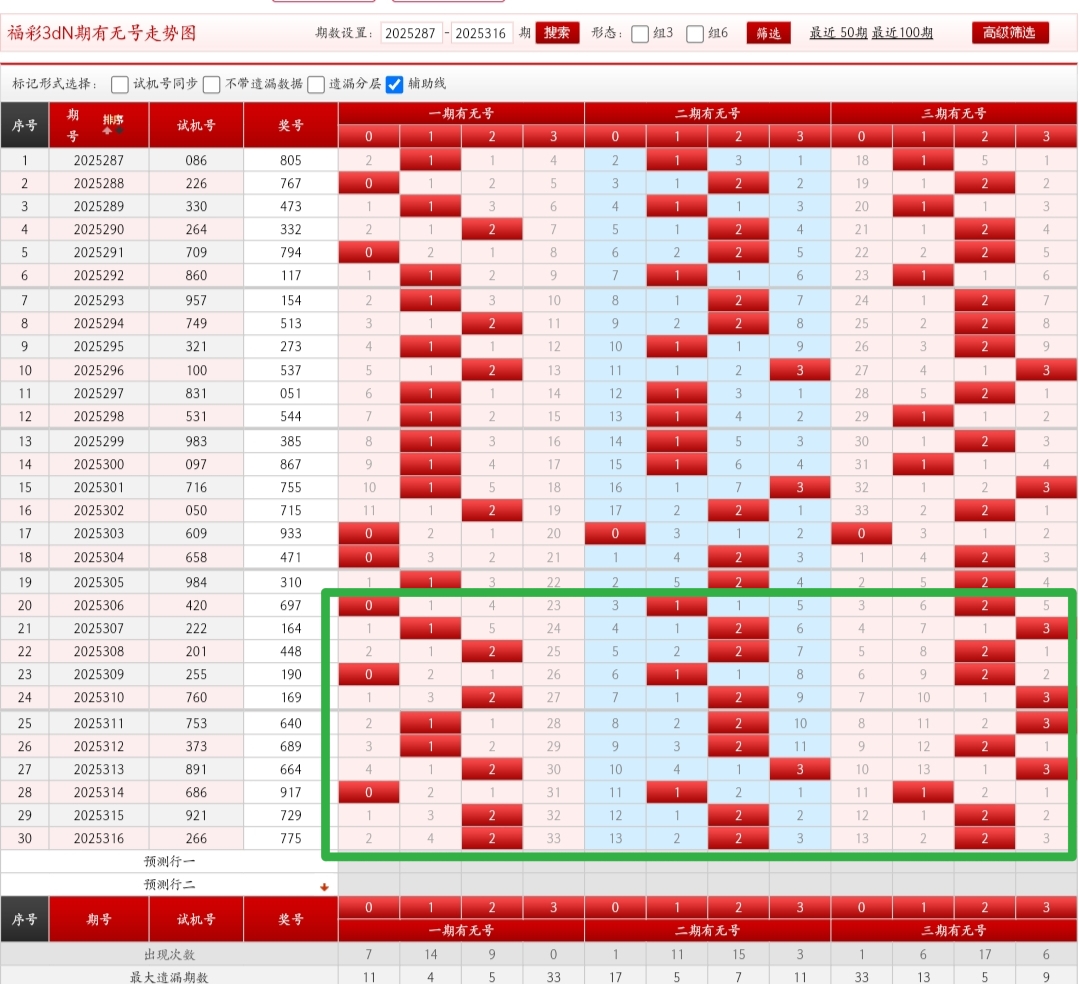Toggle the 遗漏分层 checkbox
Viewport: 1080px width, 984px height.
click(316, 85)
